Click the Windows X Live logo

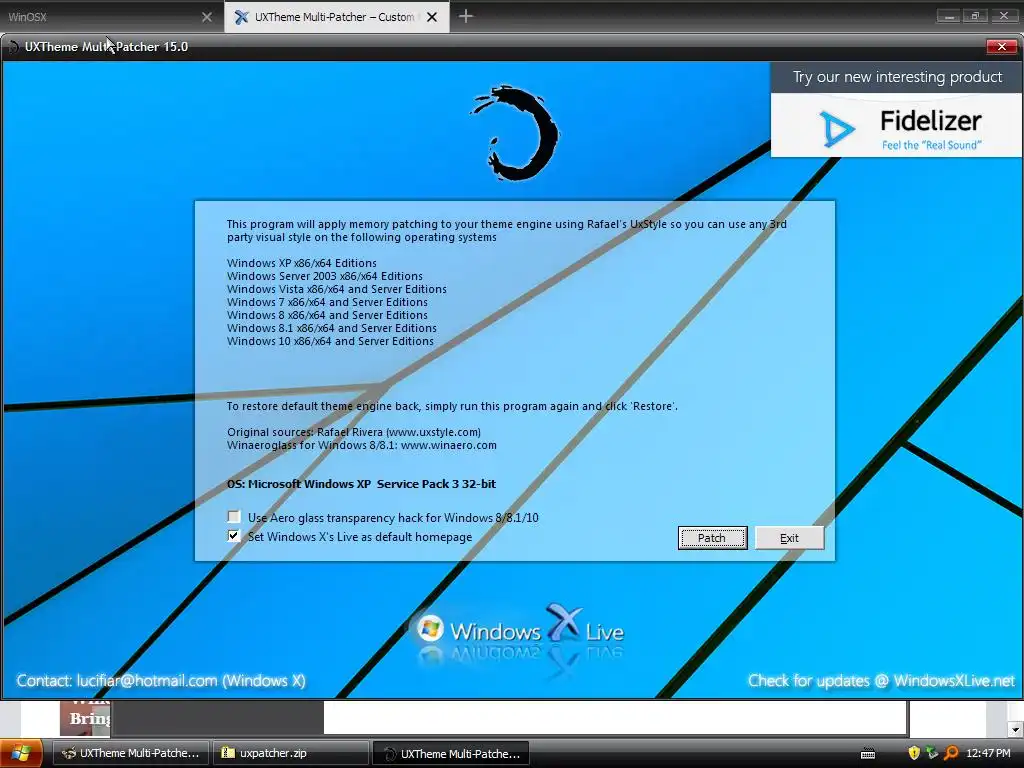[520, 628]
